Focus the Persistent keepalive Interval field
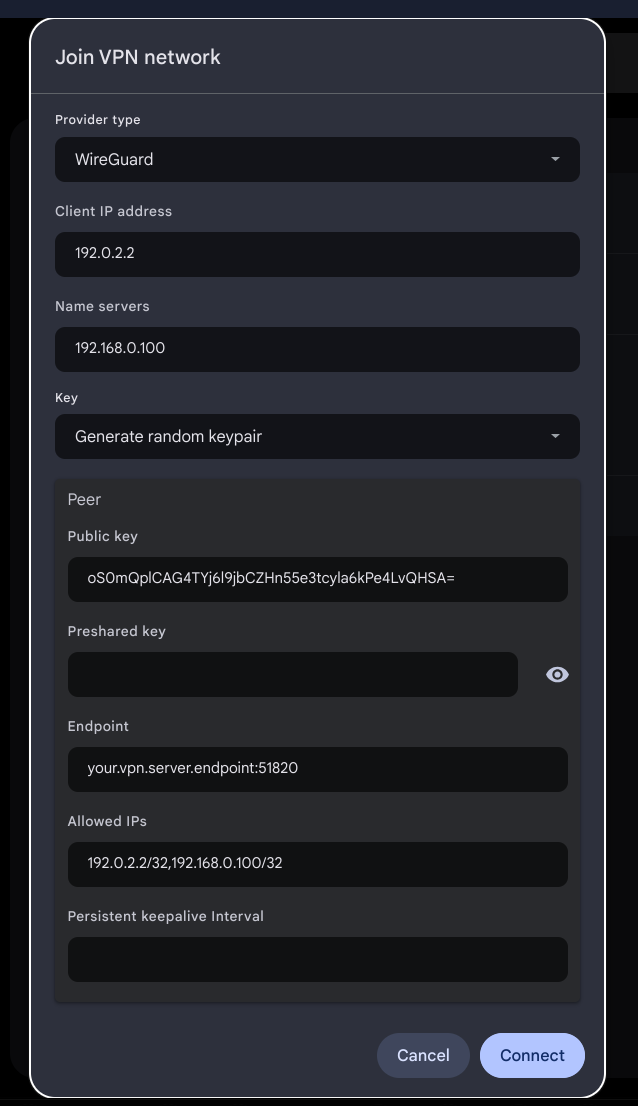The width and height of the screenshot is (638, 1106). 317,959
